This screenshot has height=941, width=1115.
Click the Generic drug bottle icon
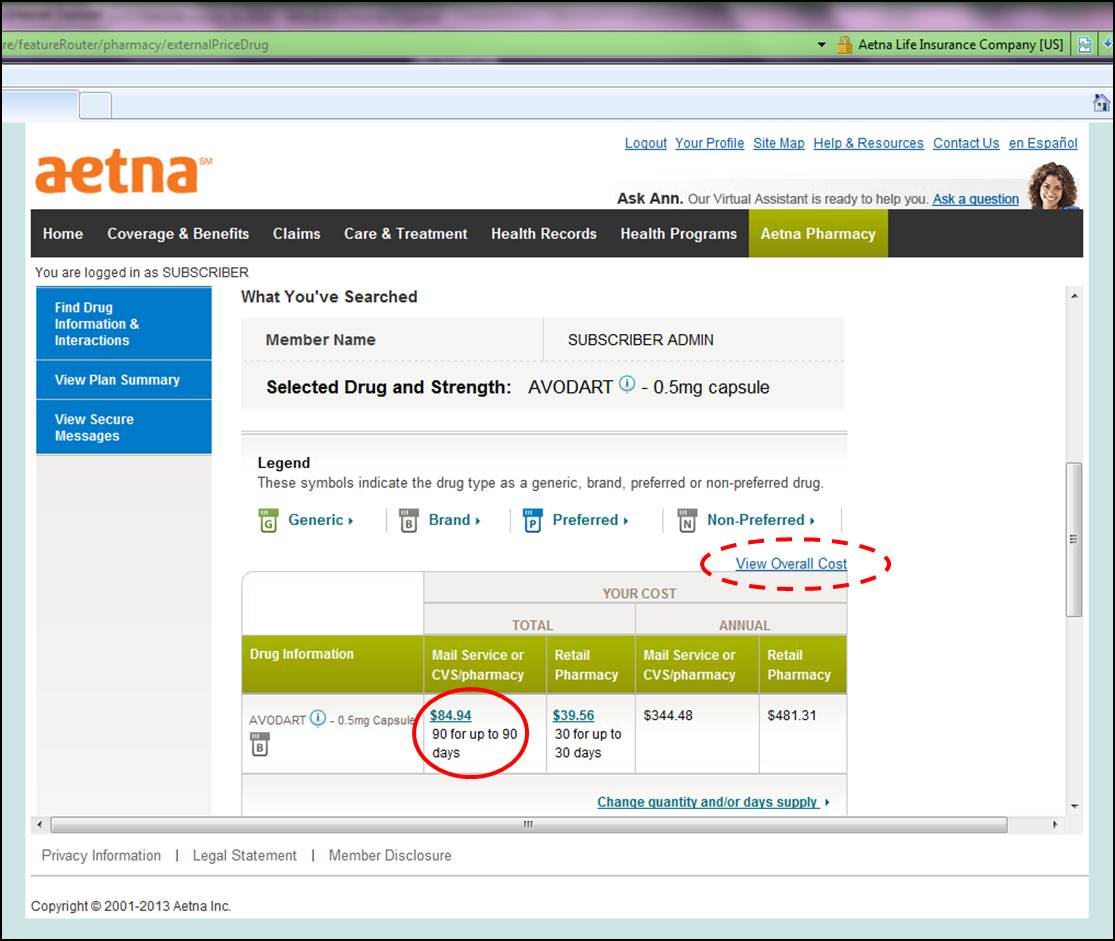268,520
